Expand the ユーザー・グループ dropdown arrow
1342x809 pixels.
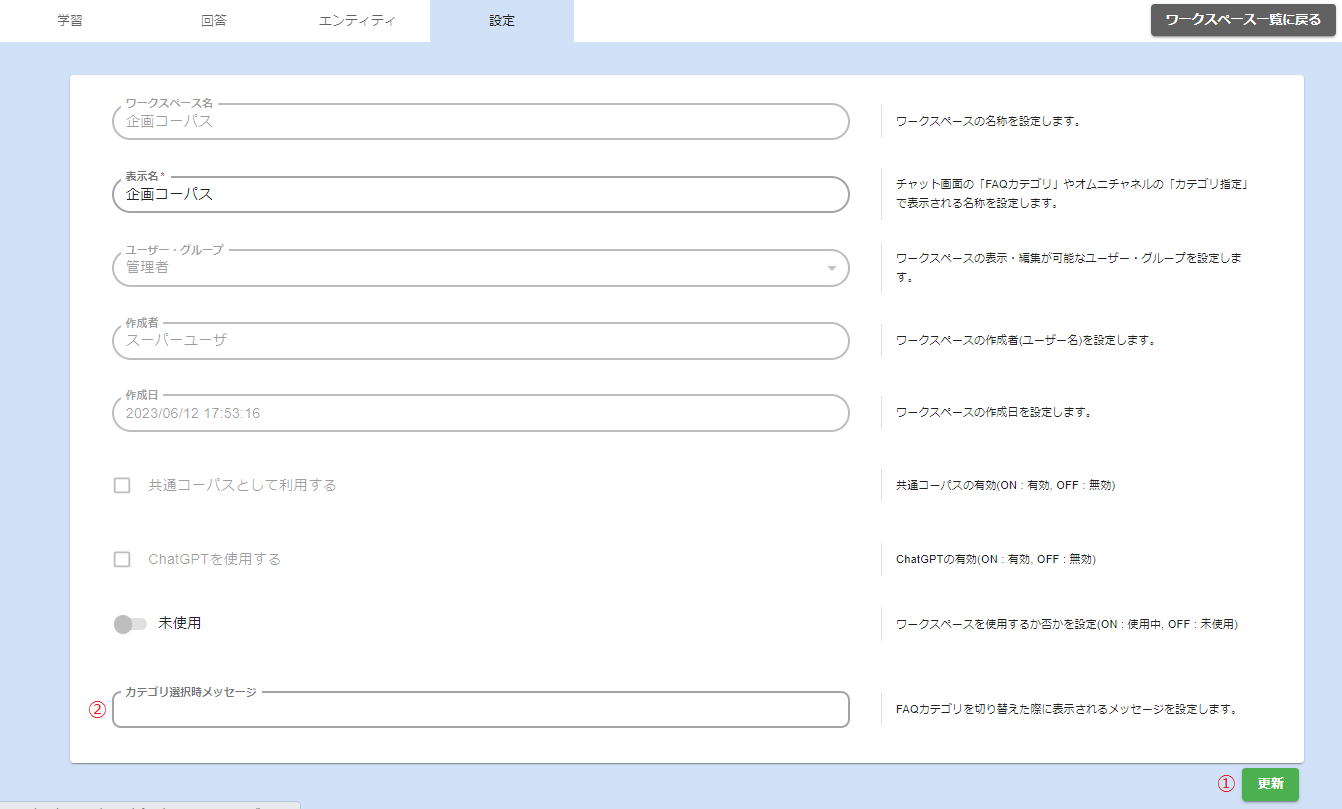[831, 268]
